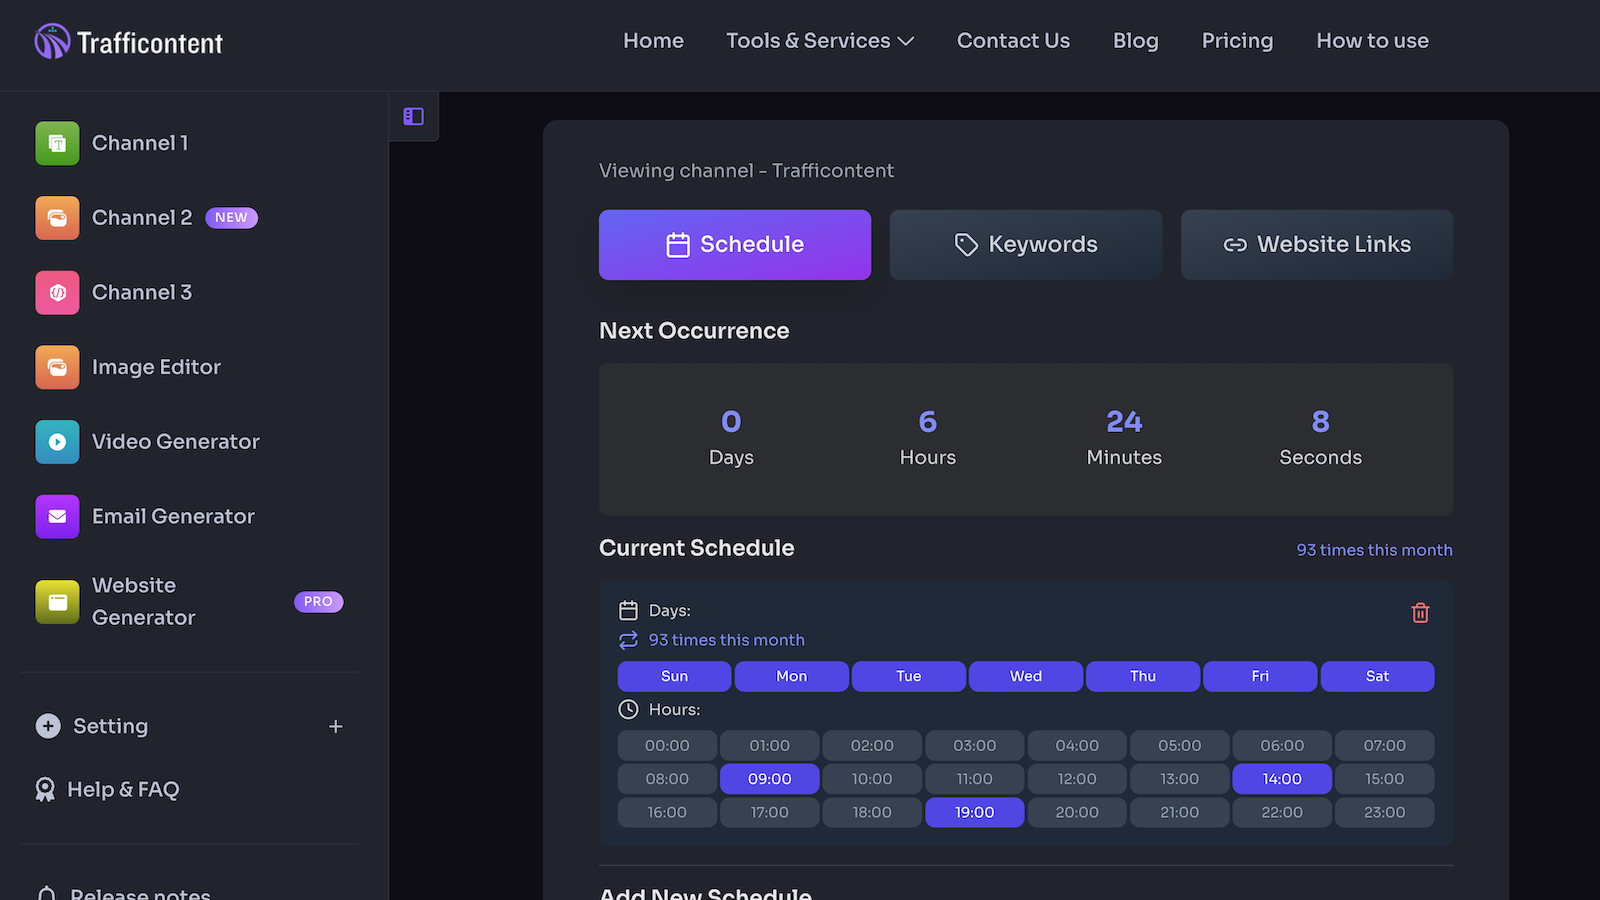Disable the 19:00 hour slot
The image size is (1600, 900).
coord(974,812)
